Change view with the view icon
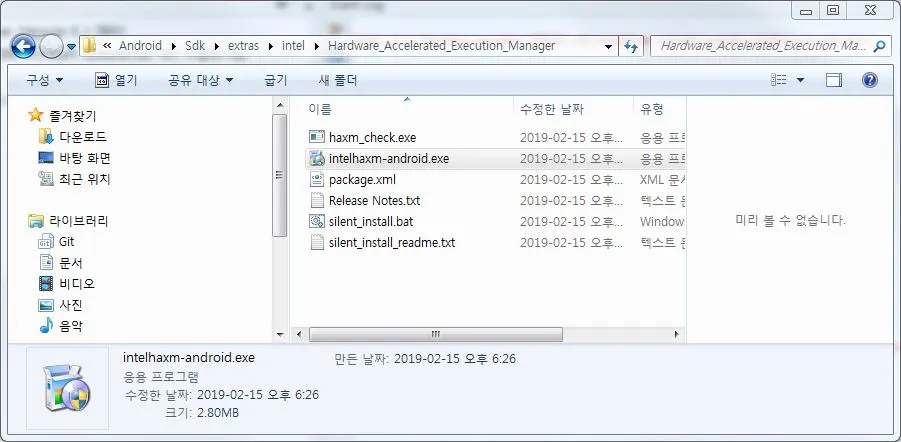 coord(779,80)
